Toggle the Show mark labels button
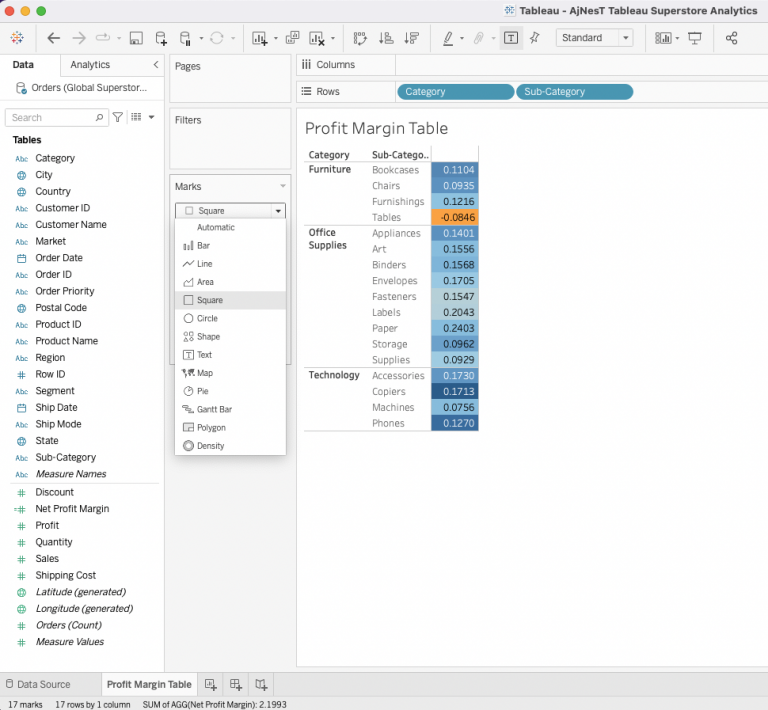This screenshot has height=710, width=768. 511,38
